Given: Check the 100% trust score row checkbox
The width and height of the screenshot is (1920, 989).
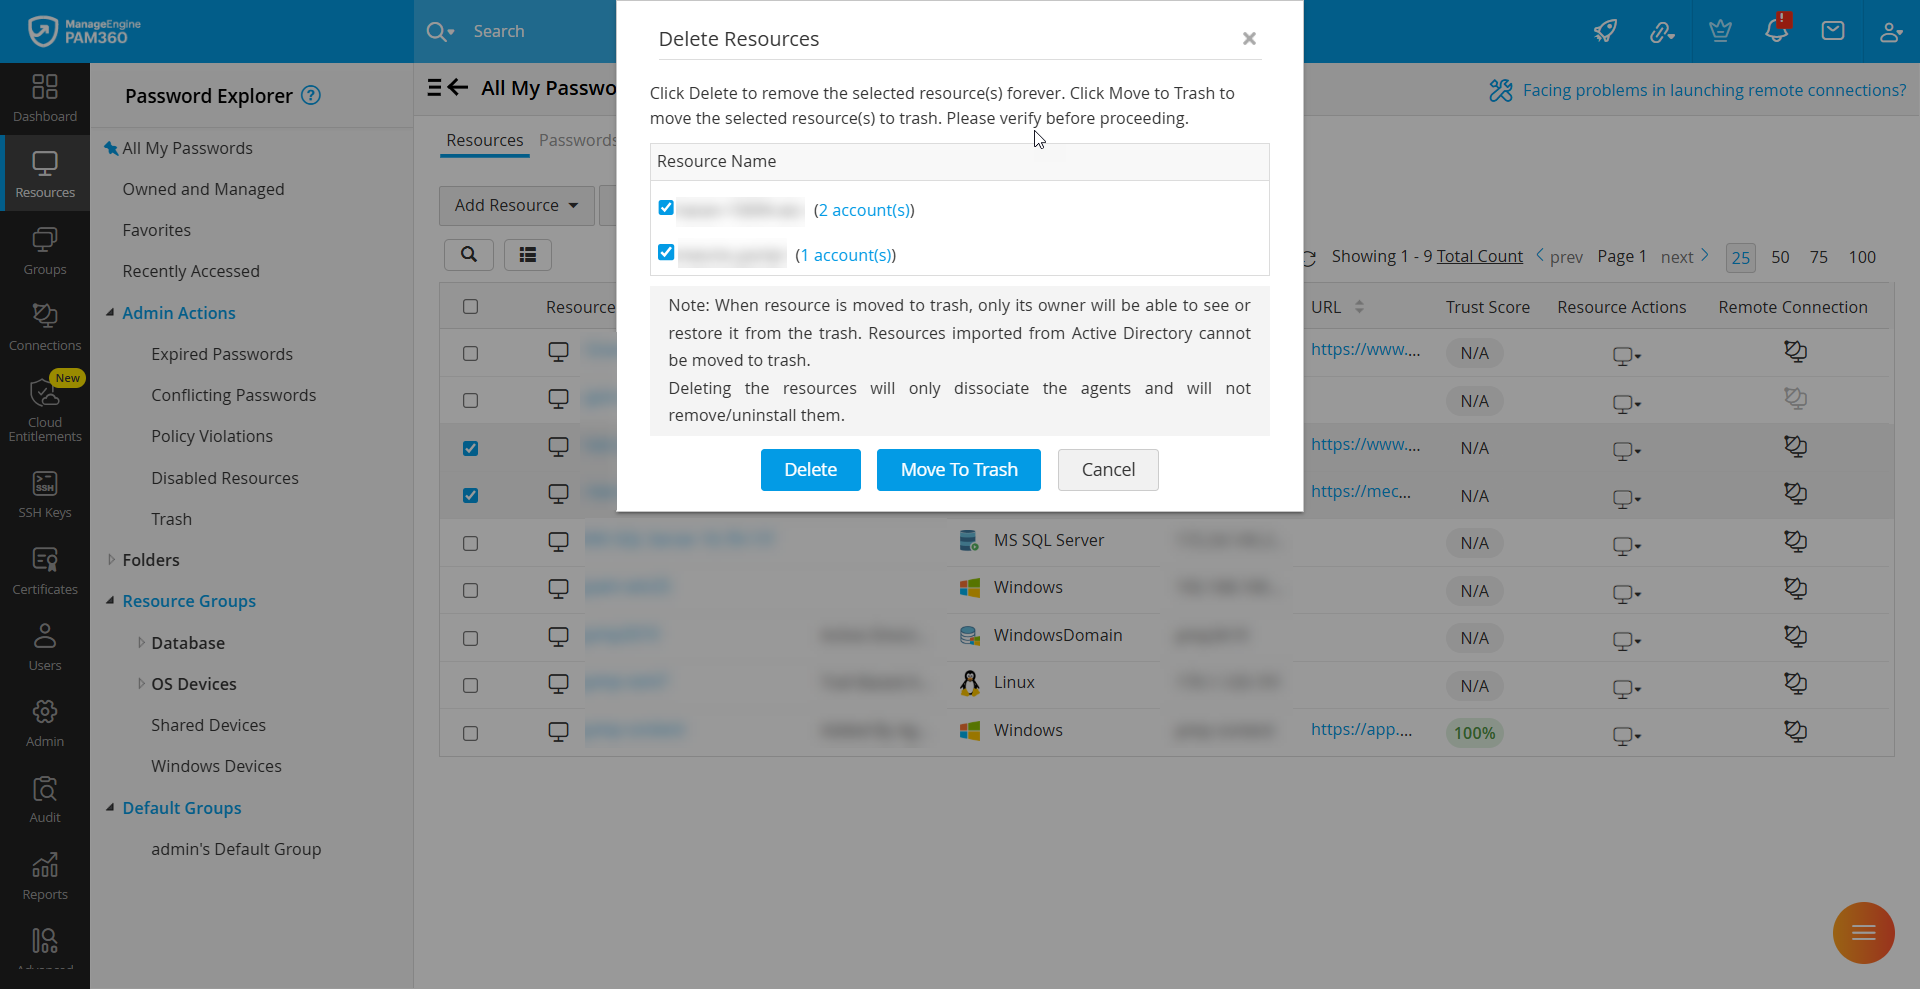Looking at the screenshot, I should coord(471,734).
